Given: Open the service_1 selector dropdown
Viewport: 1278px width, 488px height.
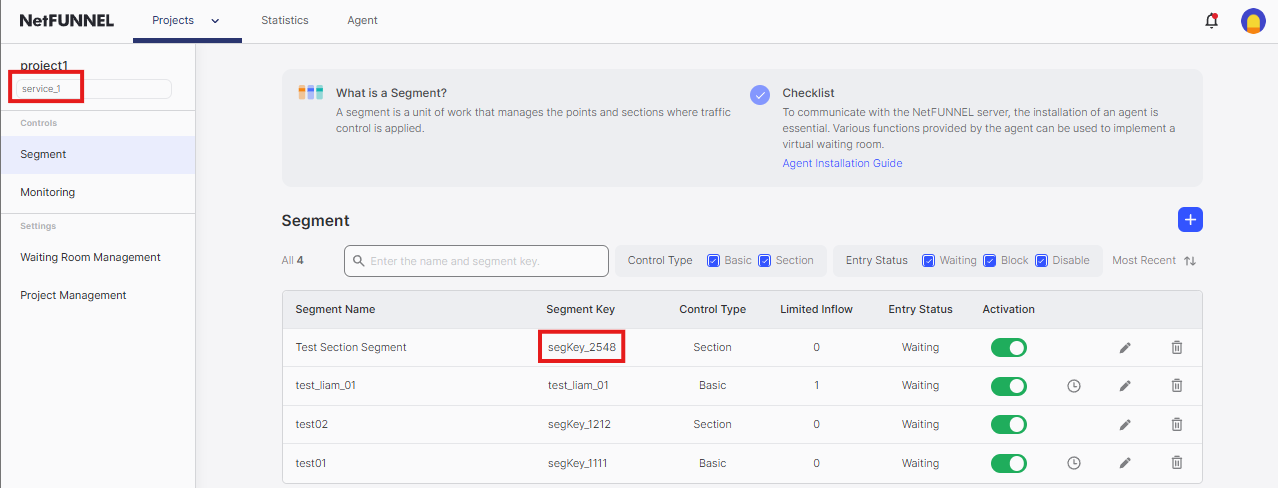Looking at the screenshot, I should pyautogui.click(x=92, y=89).
